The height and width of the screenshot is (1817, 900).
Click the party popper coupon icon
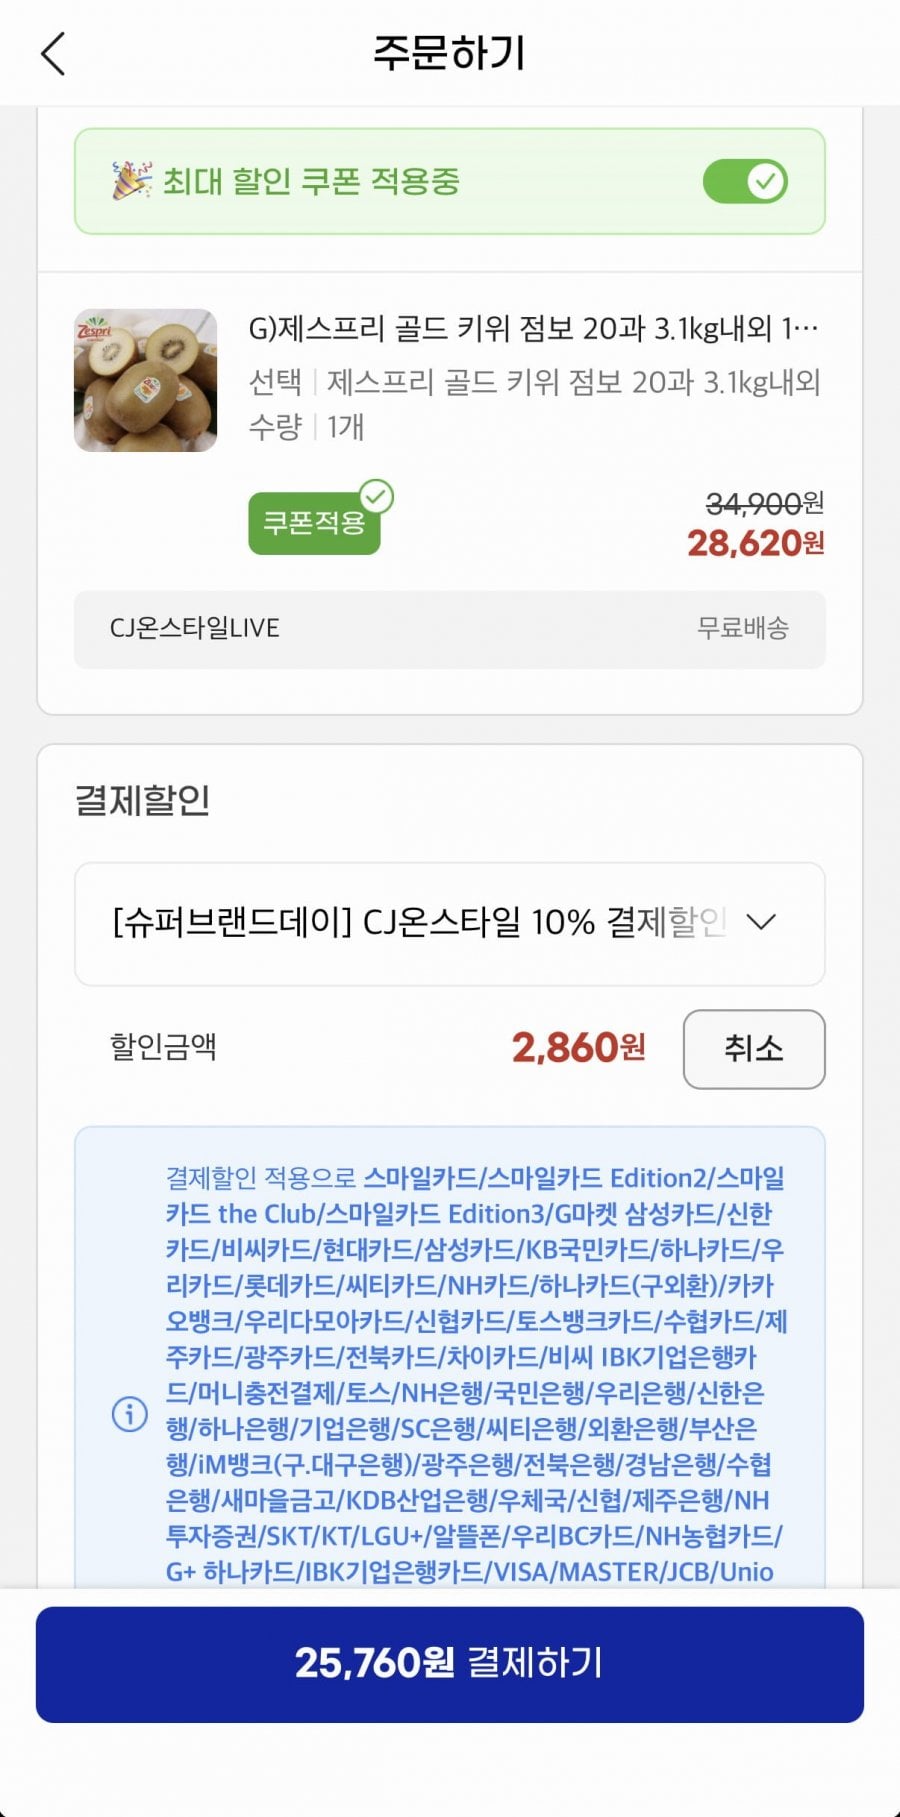click(x=131, y=181)
